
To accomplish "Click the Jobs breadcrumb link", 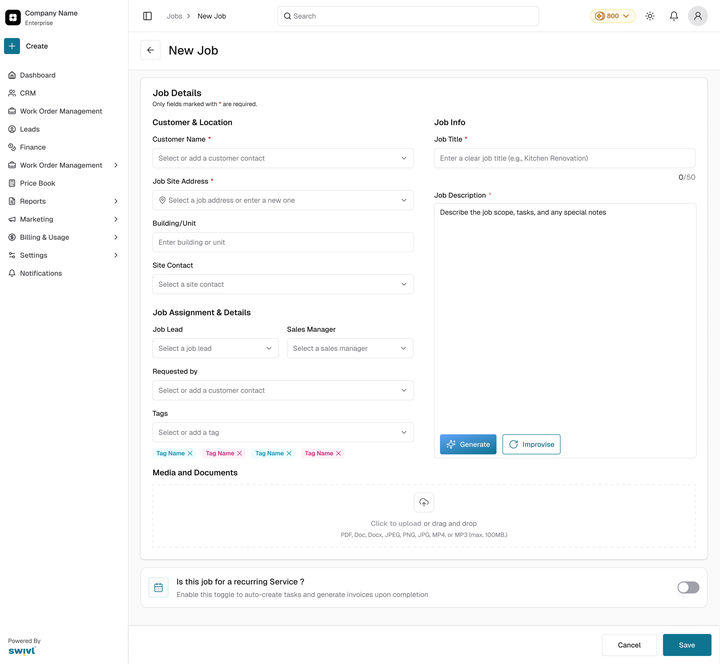I will tap(174, 16).
